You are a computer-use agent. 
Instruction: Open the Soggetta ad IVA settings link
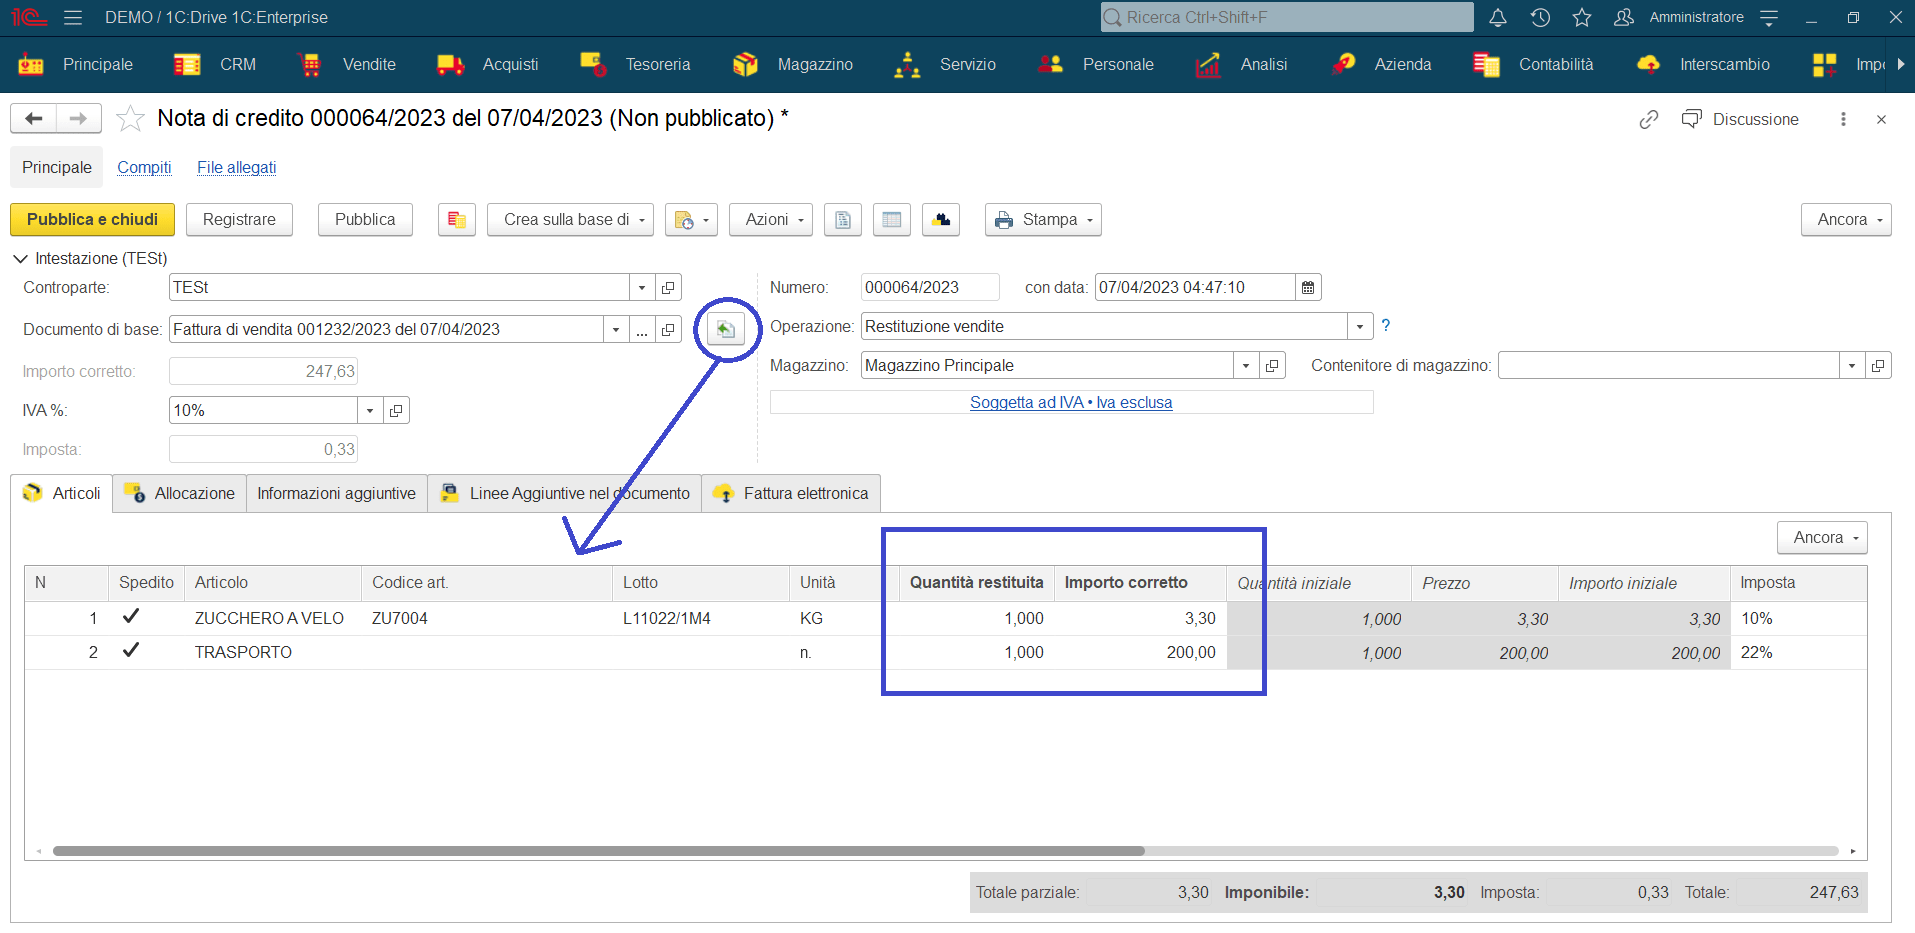pyautogui.click(x=1071, y=402)
